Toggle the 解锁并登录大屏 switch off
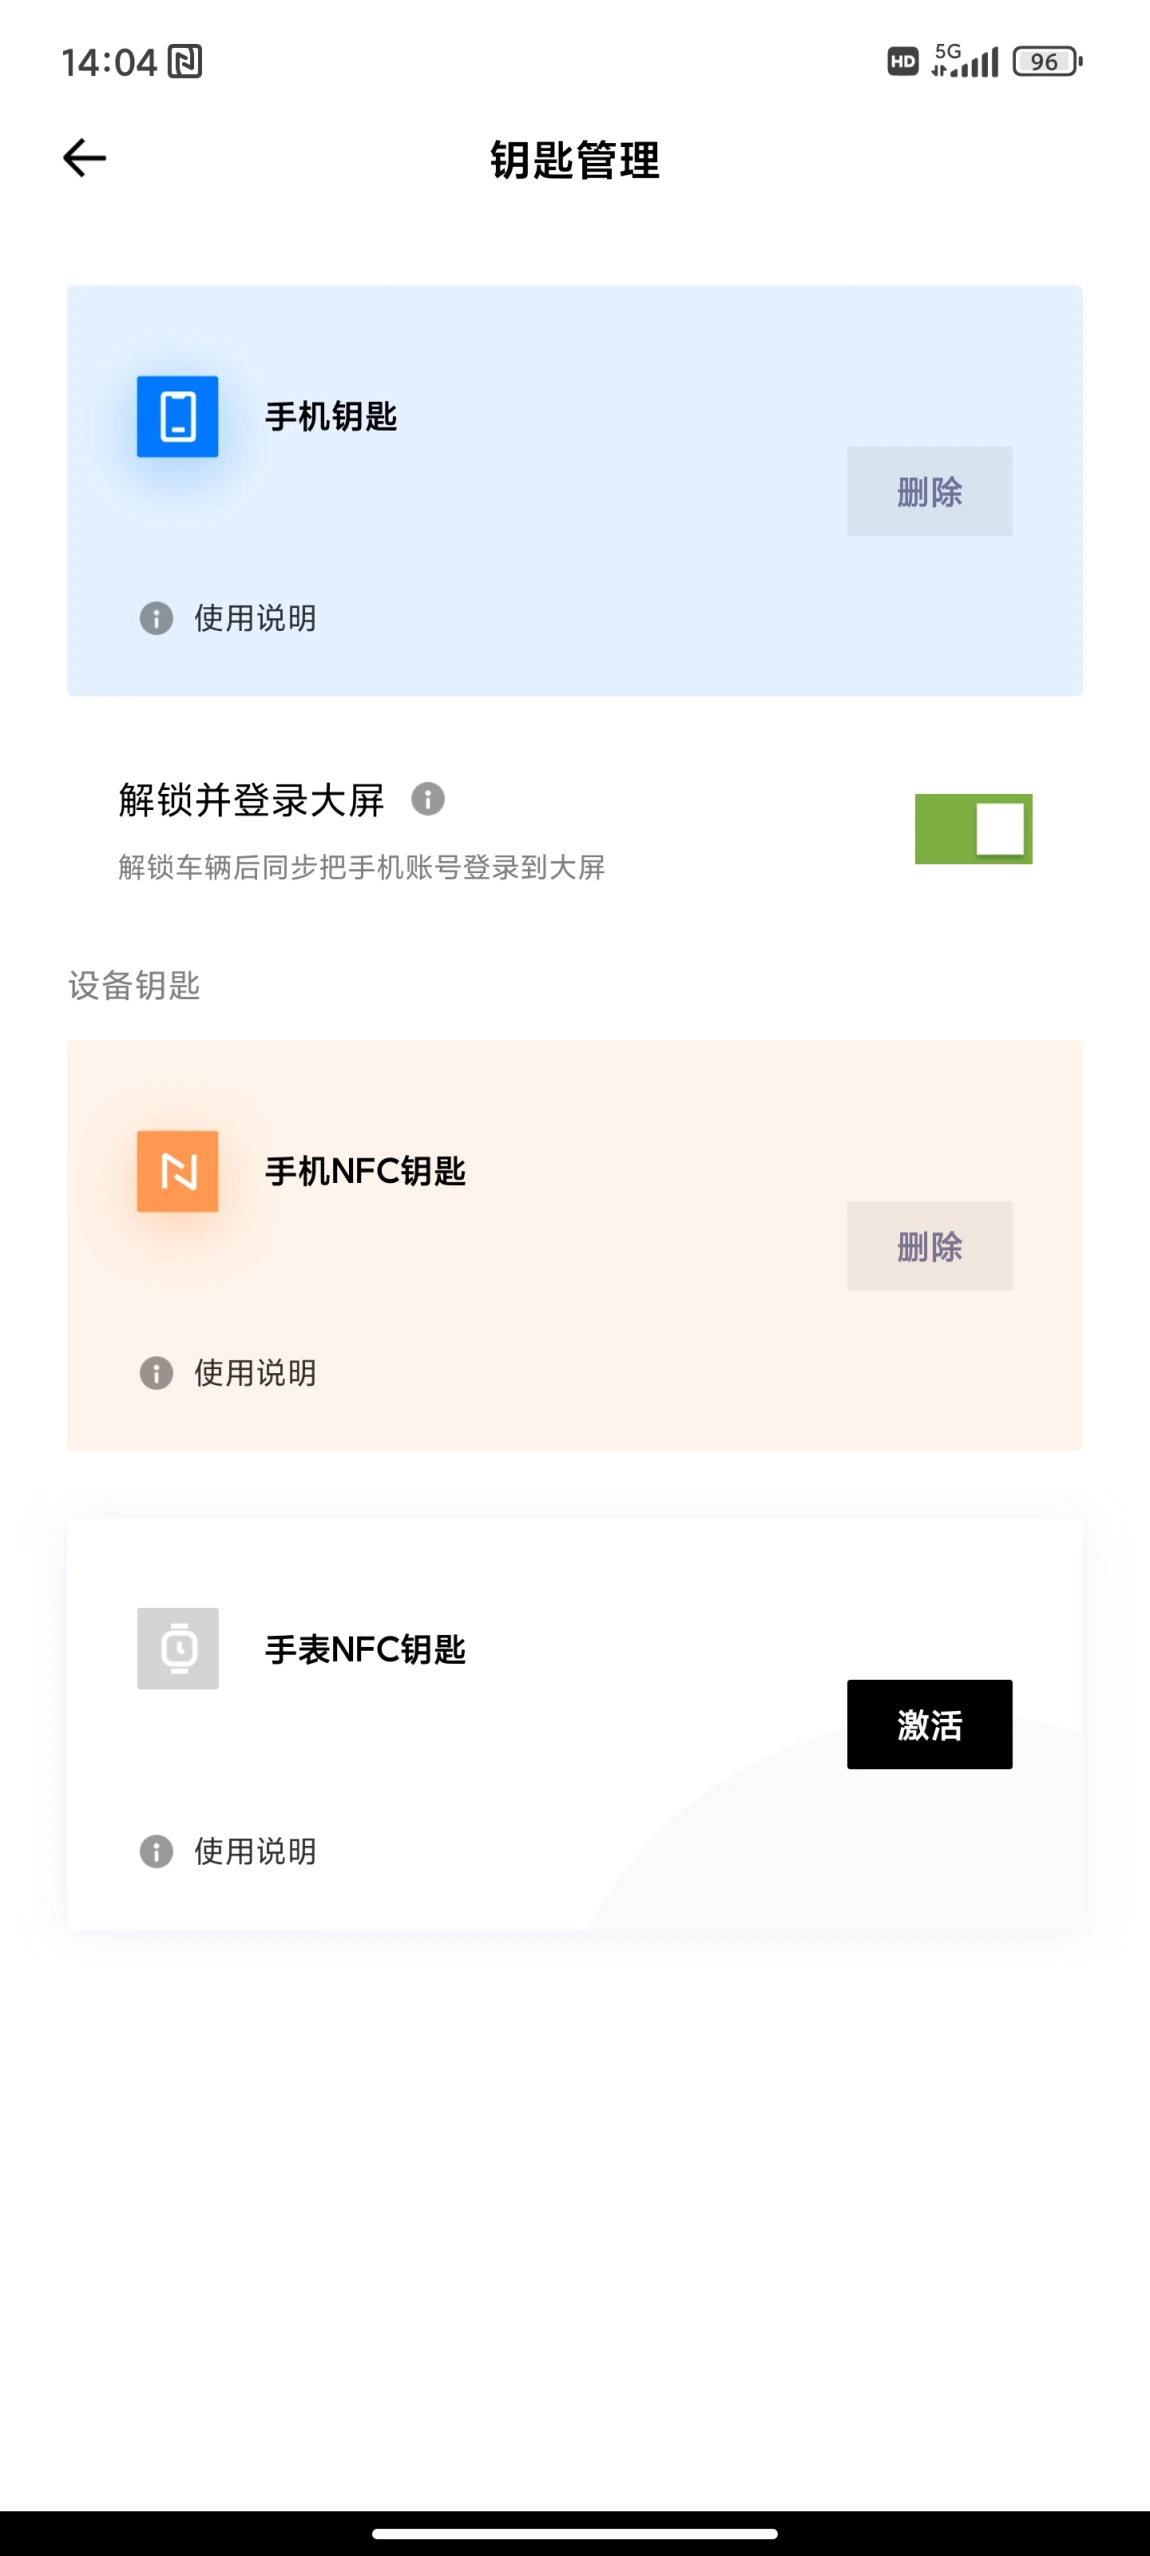1150x2556 pixels. coord(973,829)
